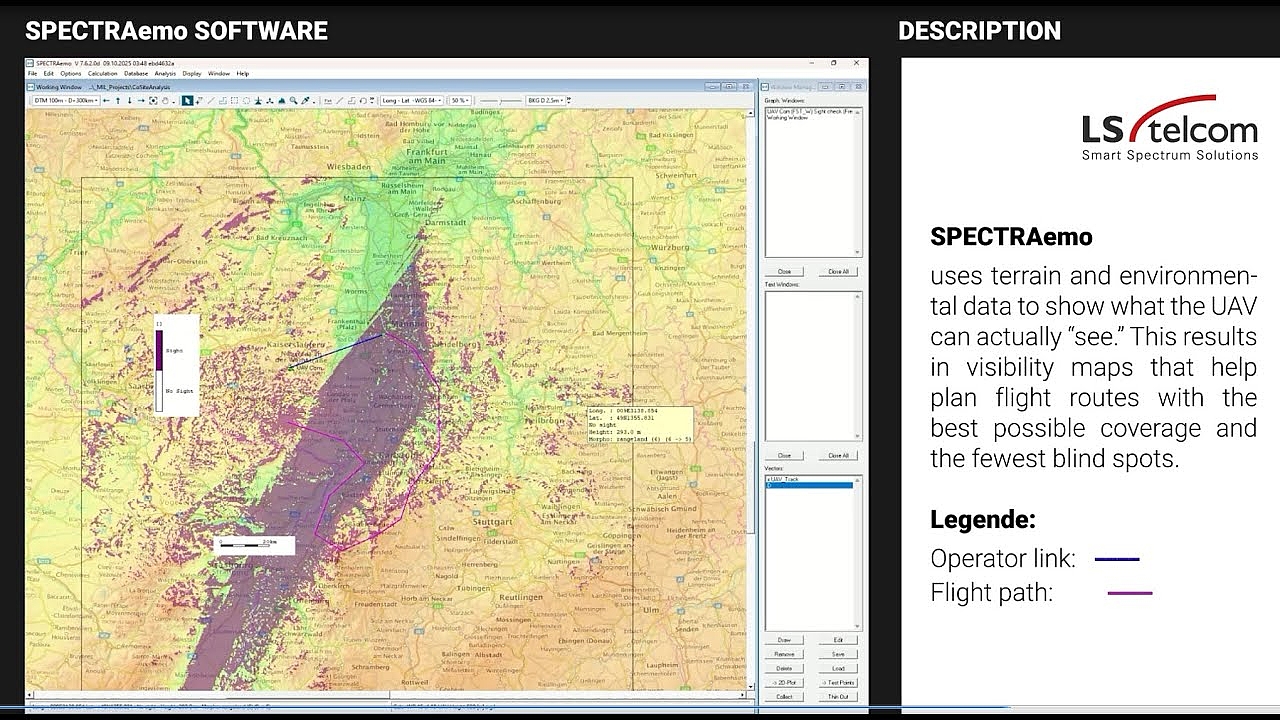Open the BKG D 2.5m map dropdown
1280x720 pixels.
pyautogui.click(x=545, y=100)
